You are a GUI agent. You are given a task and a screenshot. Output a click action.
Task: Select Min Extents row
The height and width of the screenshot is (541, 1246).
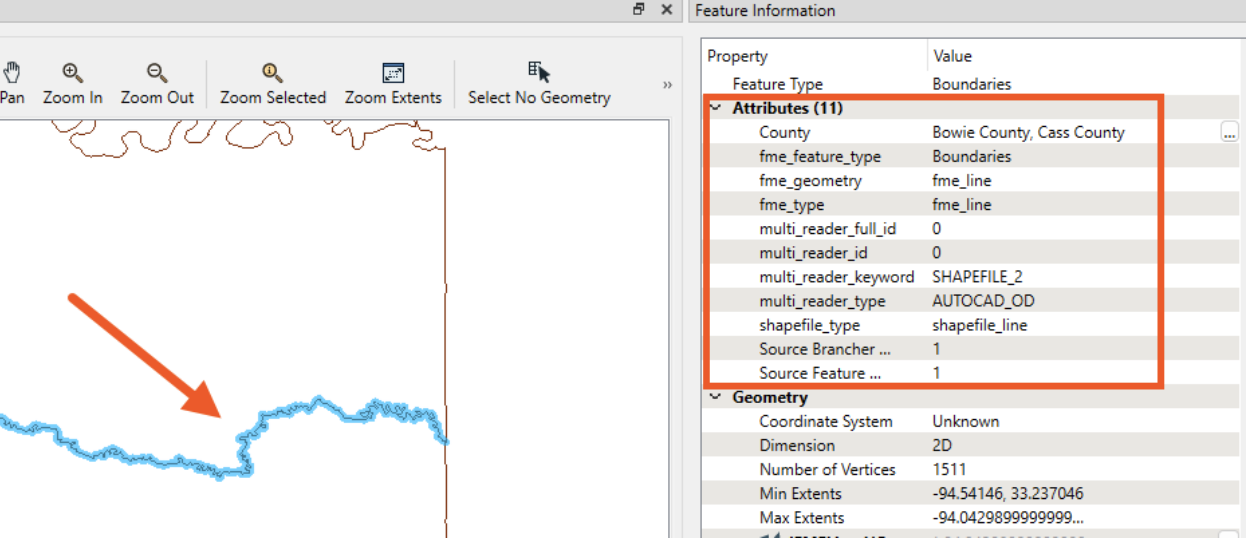972,493
